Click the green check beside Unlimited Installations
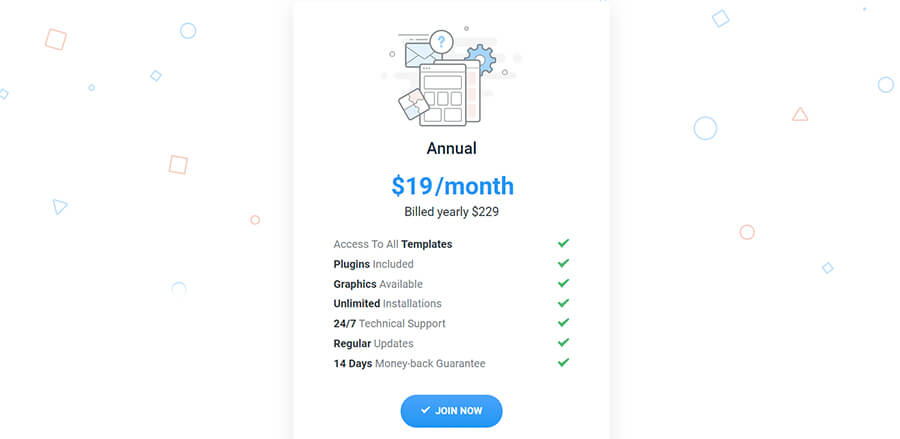Viewport: 900px width, 439px height. [x=563, y=303]
